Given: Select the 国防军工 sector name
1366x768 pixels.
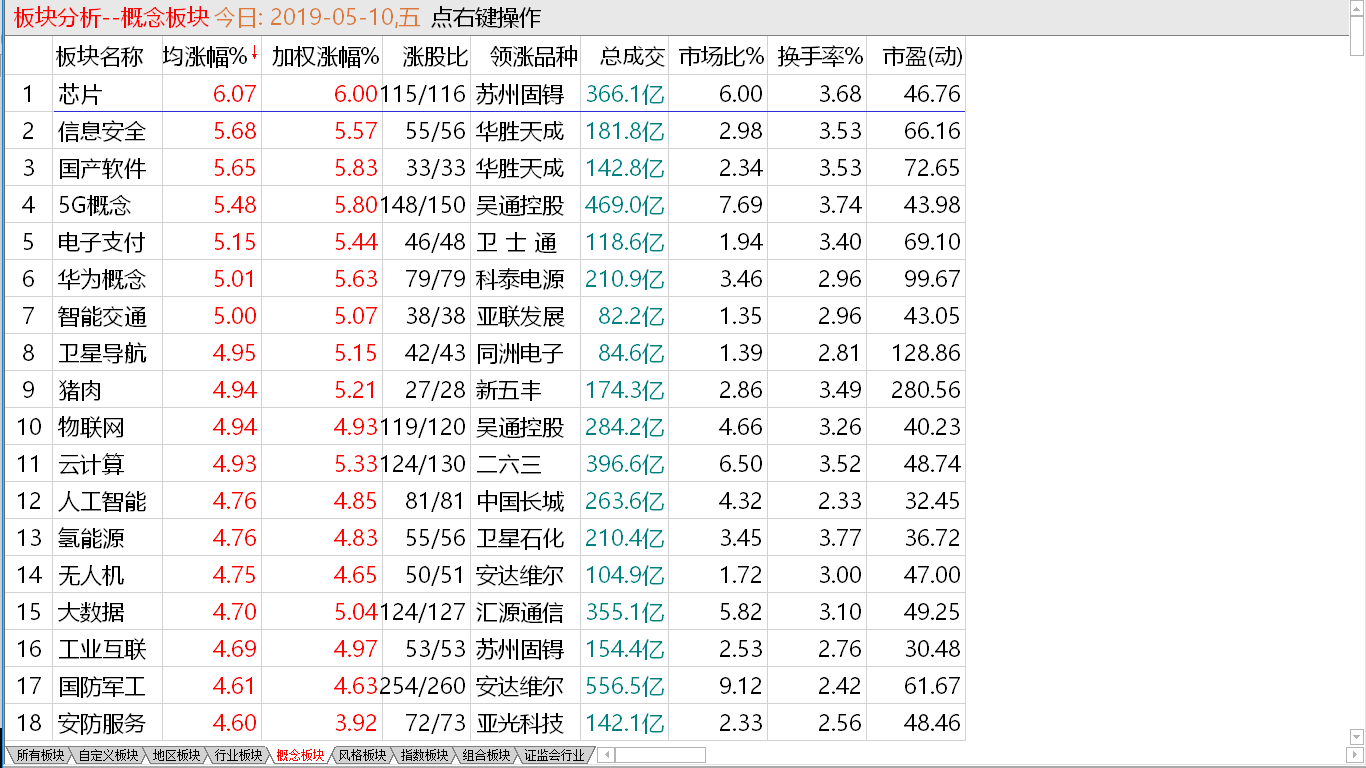Looking at the screenshot, I should (102, 686).
